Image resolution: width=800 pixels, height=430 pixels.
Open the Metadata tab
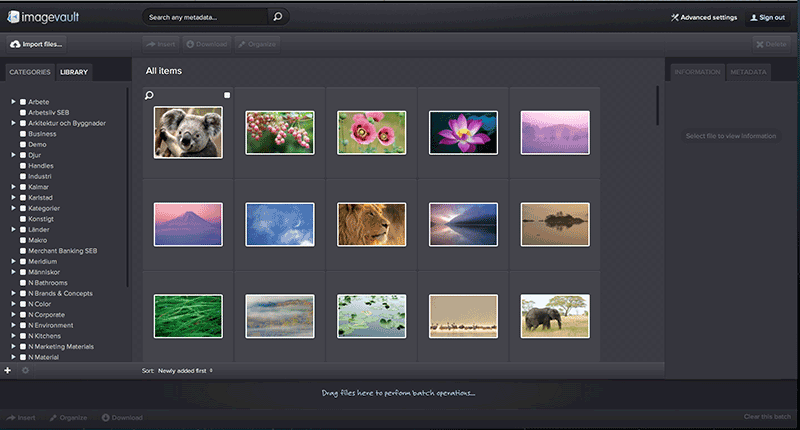(748, 72)
